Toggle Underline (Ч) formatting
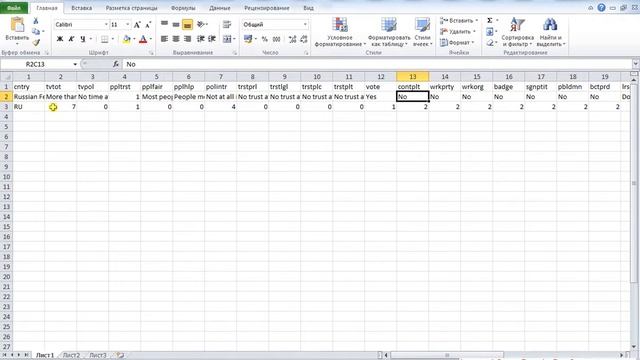Viewport: 640px width, 360px height. click(x=82, y=39)
